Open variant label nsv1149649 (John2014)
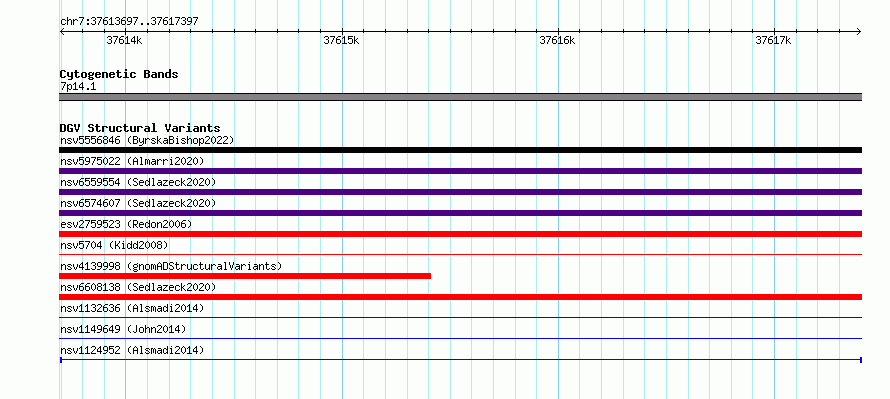This screenshot has width=890, height=399. click(x=123, y=329)
